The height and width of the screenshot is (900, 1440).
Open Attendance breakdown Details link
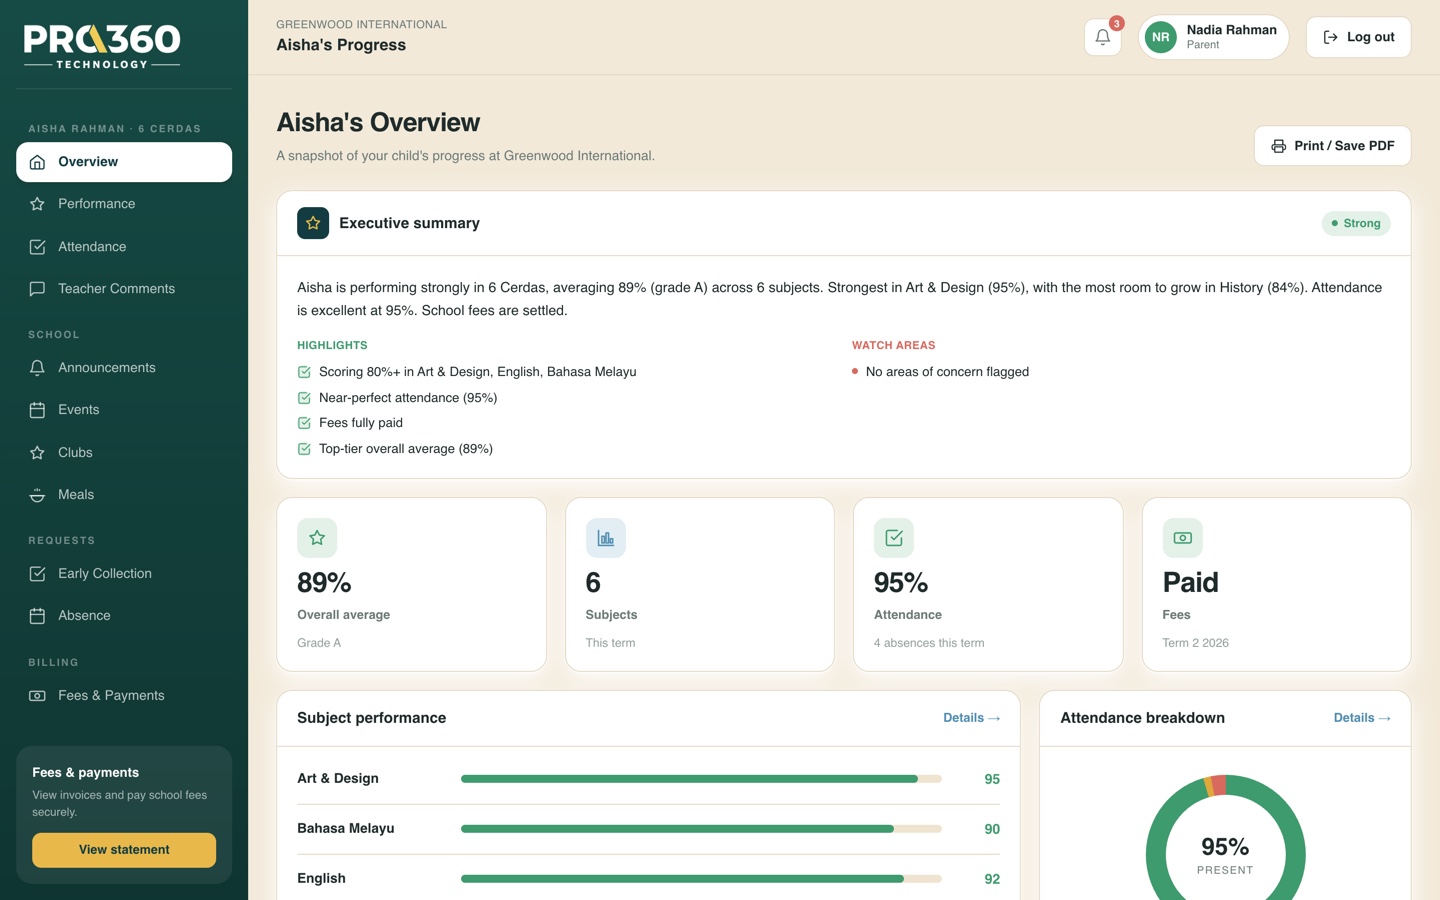pyautogui.click(x=1362, y=718)
